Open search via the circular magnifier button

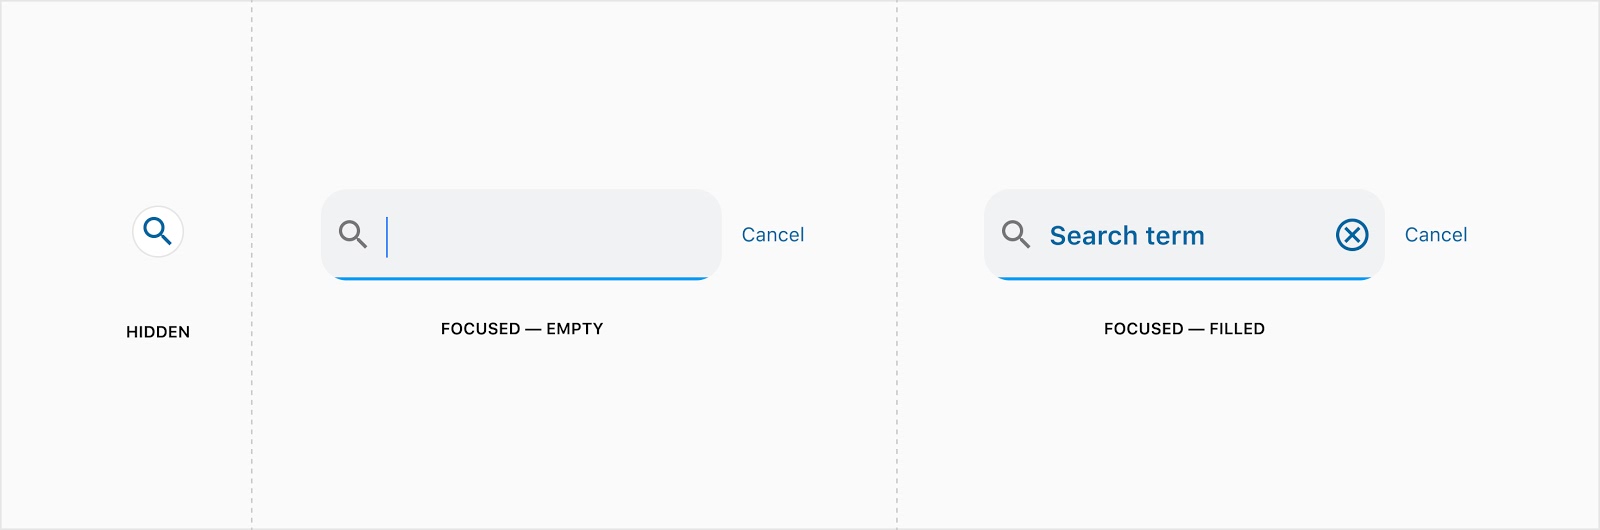coord(158,232)
